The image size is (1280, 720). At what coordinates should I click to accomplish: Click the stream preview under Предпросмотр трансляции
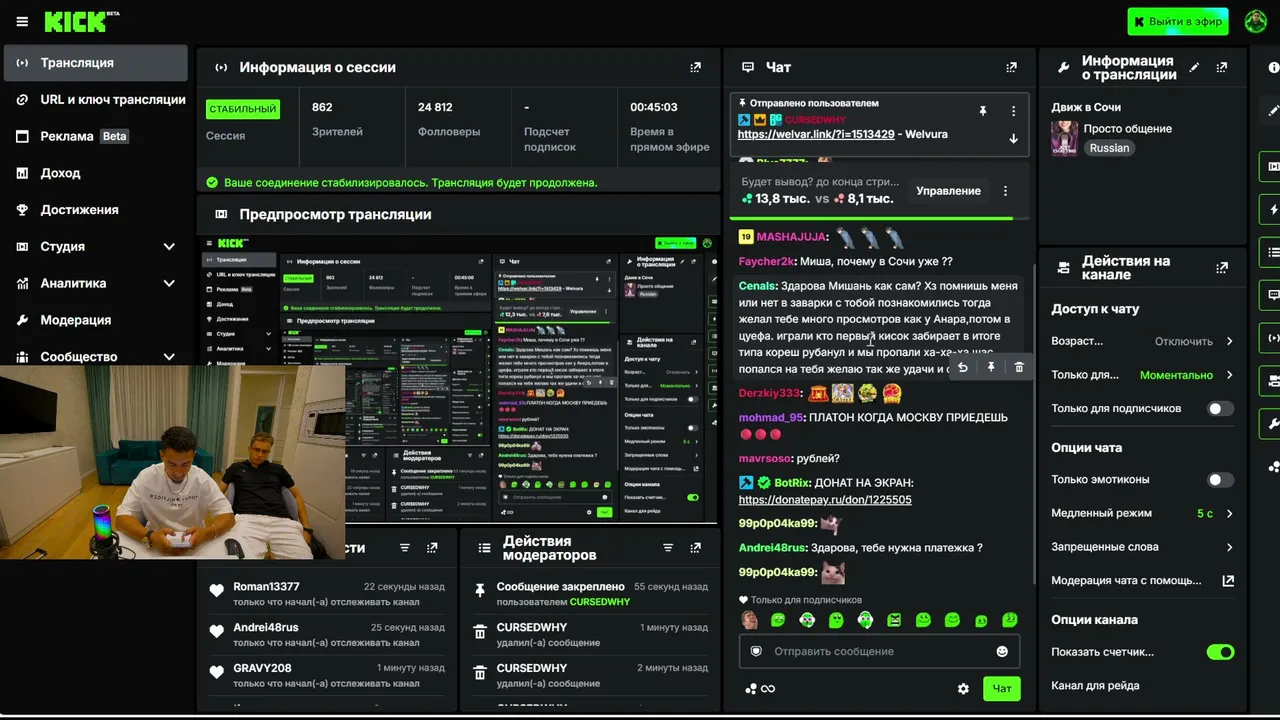458,380
